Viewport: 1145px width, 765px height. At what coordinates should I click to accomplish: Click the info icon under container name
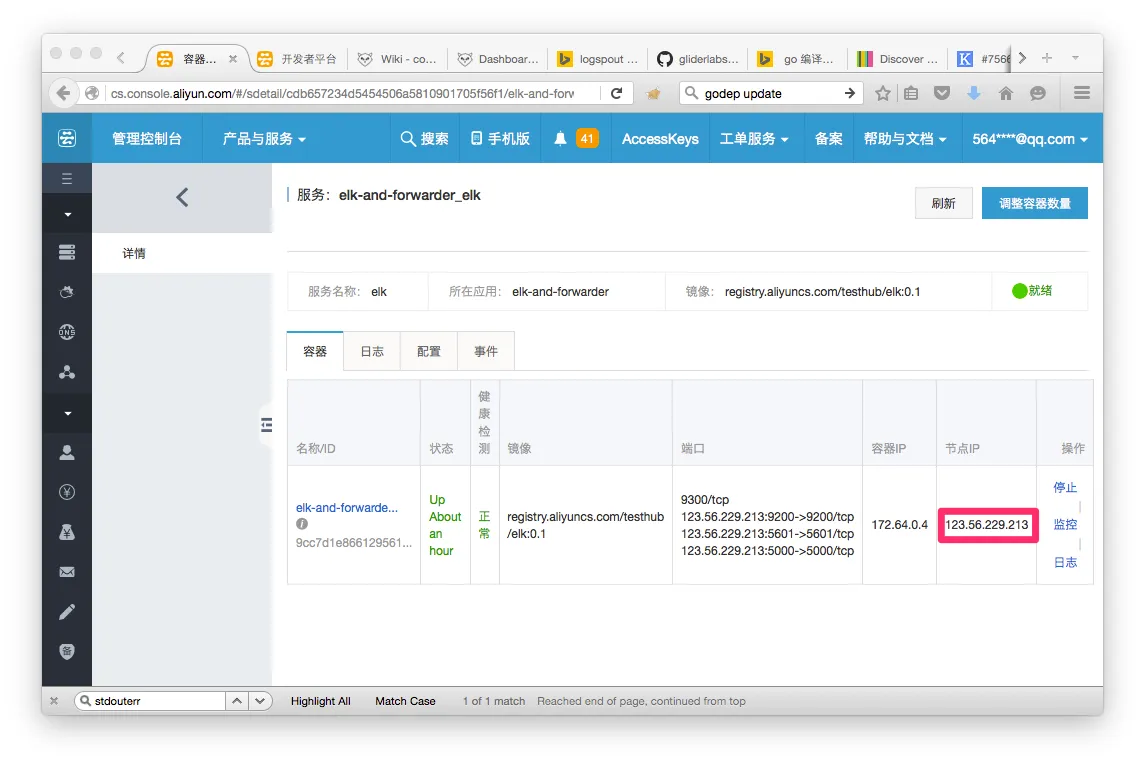point(302,524)
